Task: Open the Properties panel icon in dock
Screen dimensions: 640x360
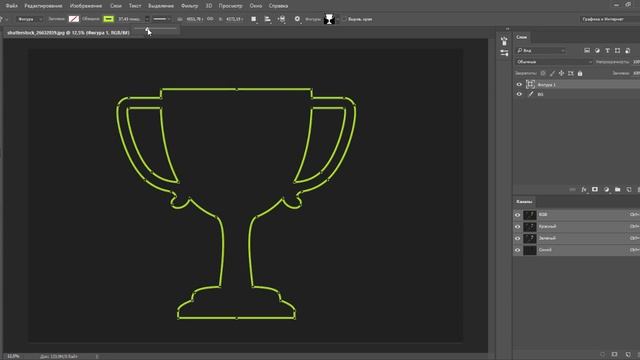Action: (x=504, y=53)
